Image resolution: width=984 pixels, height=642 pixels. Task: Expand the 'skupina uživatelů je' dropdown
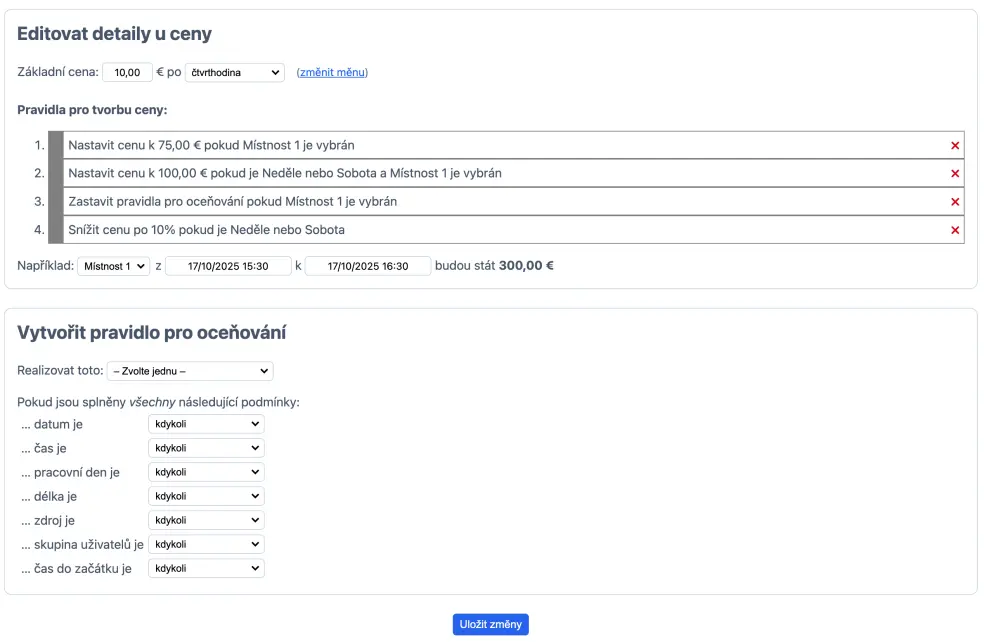205,544
